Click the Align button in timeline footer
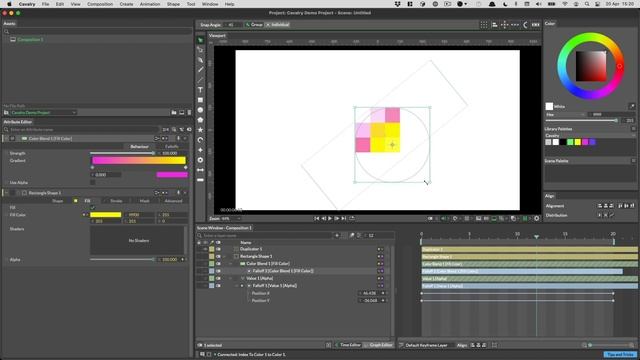 (462, 345)
